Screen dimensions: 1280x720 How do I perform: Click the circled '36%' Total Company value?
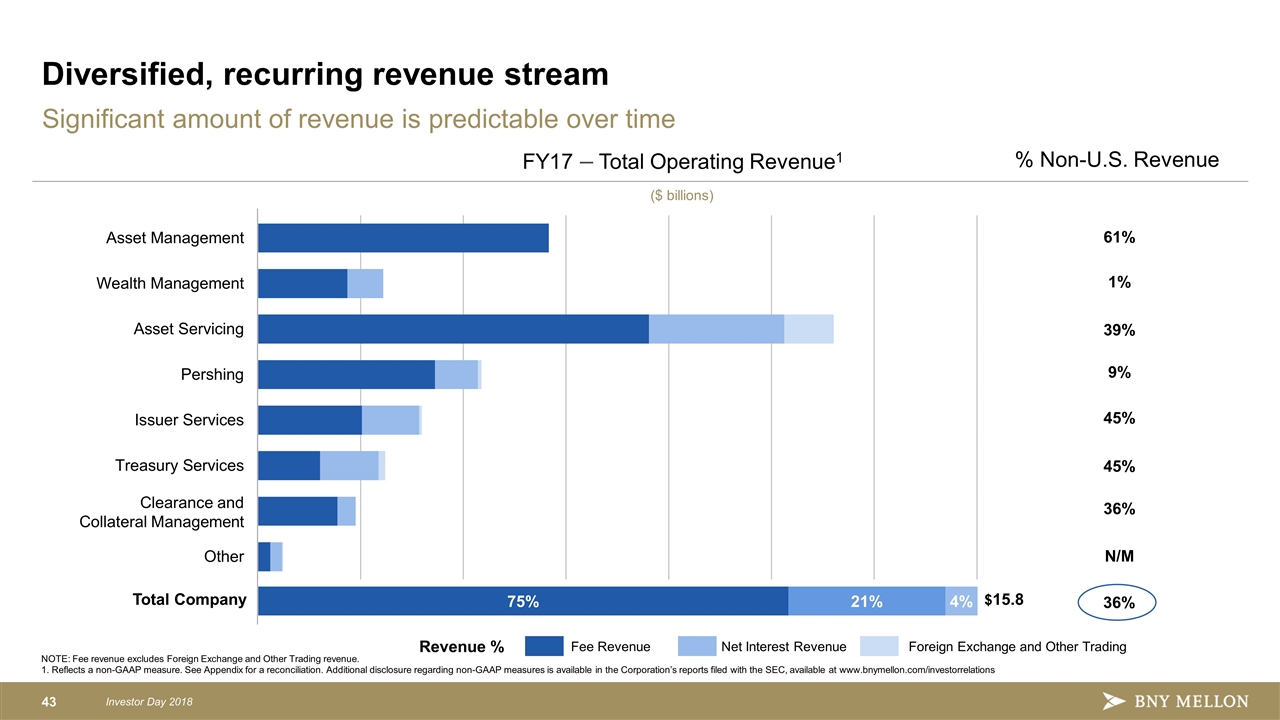click(1117, 604)
